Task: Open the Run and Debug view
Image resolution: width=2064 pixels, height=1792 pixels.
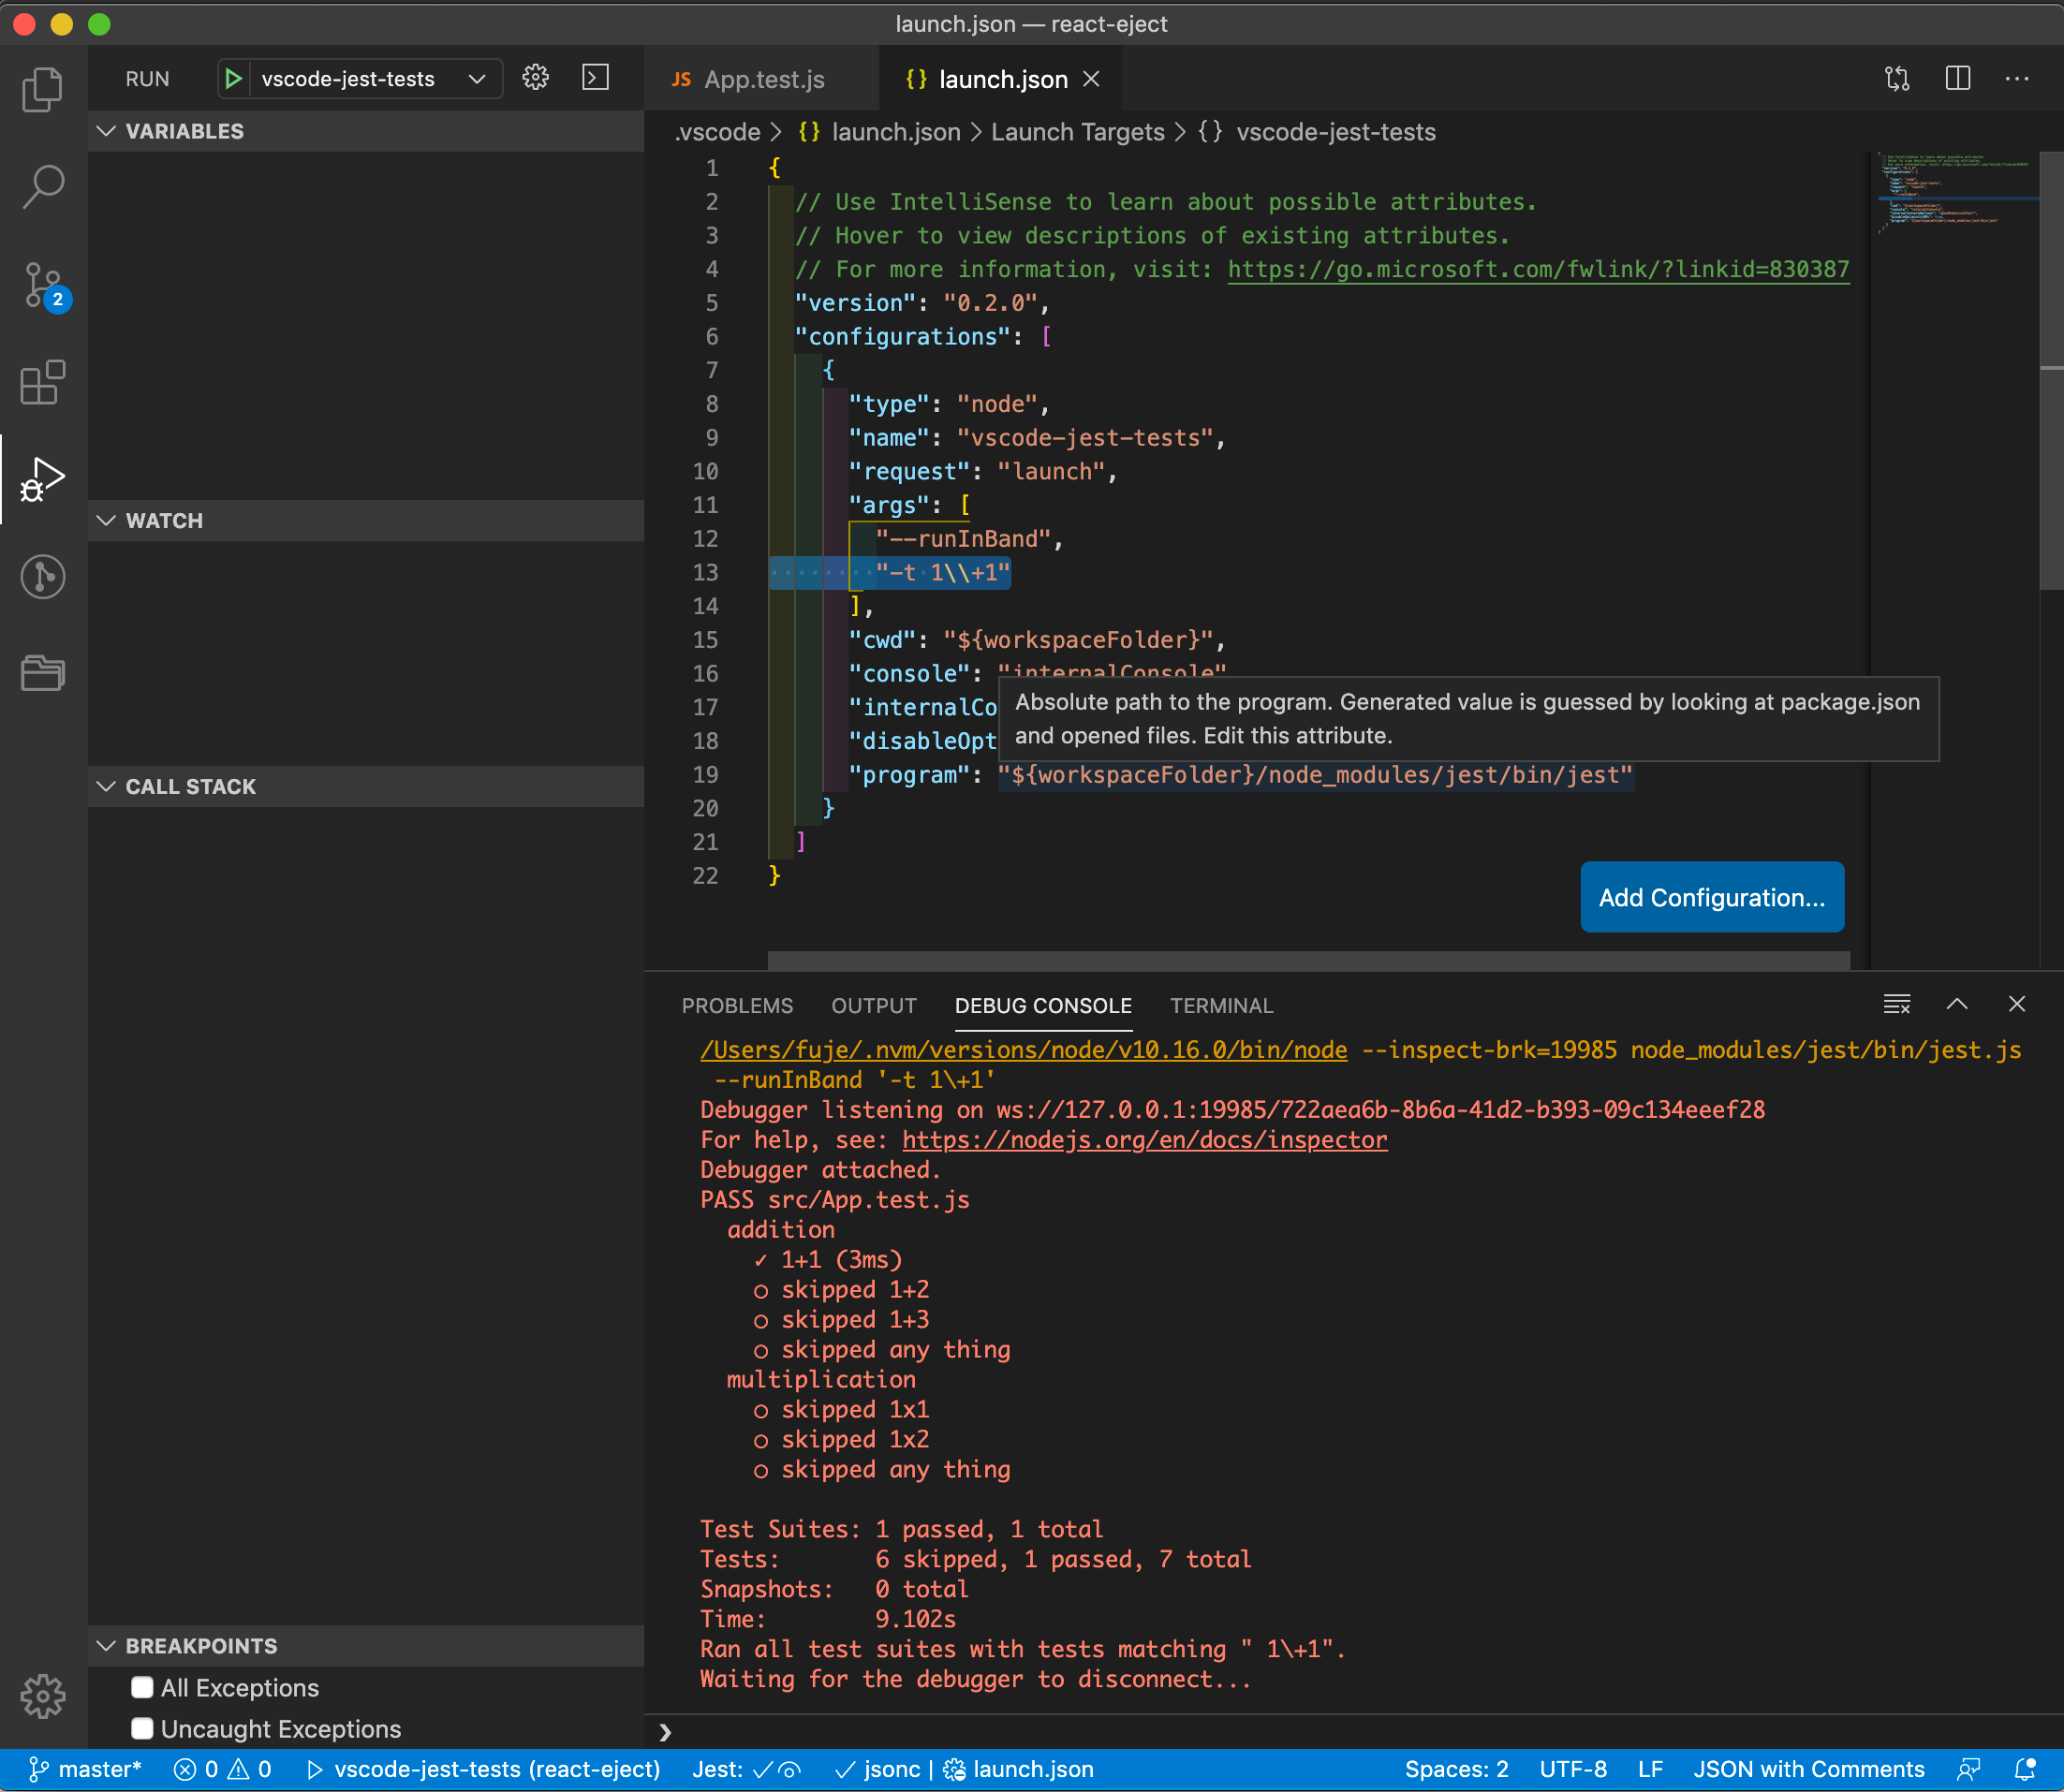Action: (42, 480)
